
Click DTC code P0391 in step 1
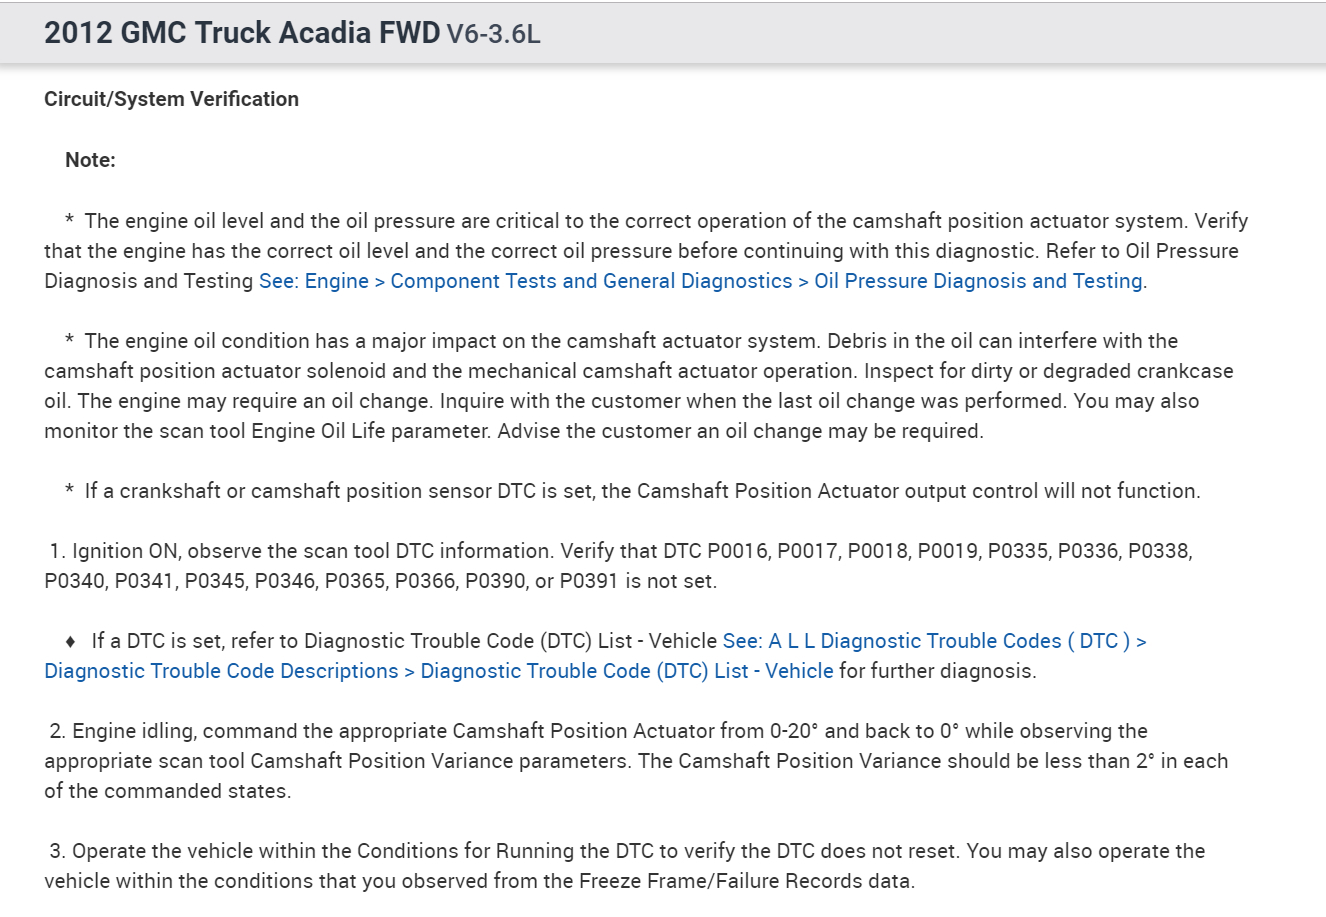(x=588, y=581)
